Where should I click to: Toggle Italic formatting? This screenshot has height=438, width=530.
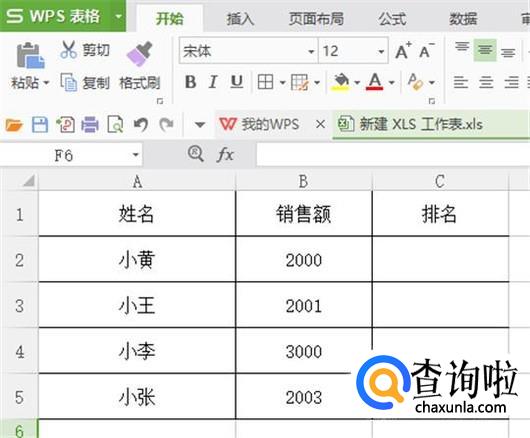tap(213, 82)
